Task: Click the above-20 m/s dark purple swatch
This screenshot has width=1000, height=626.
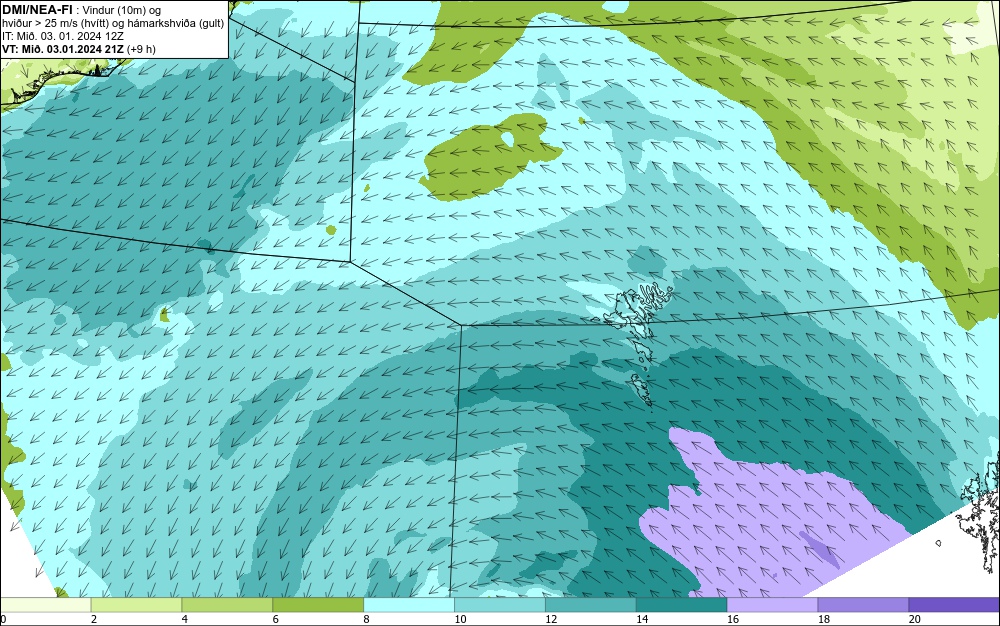Action: (954, 605)
